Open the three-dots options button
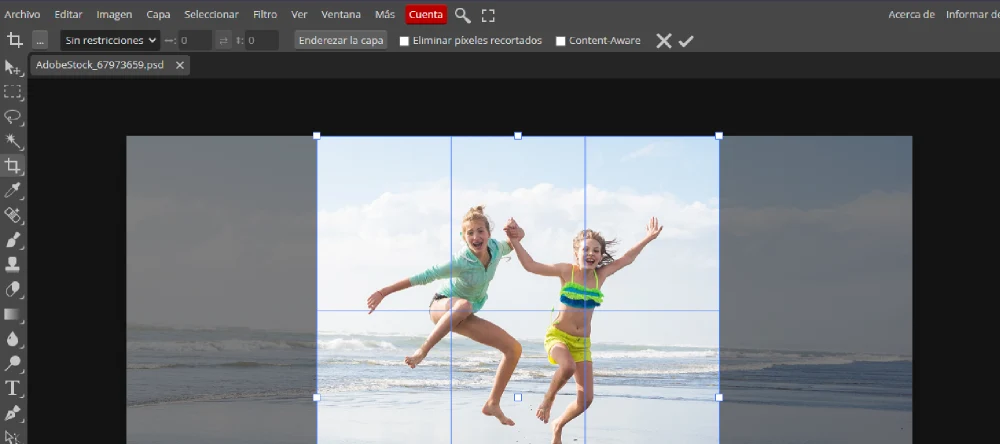The width and height of the screenshot is (1000, 444). pyautogui.click(x=40, y=40)
